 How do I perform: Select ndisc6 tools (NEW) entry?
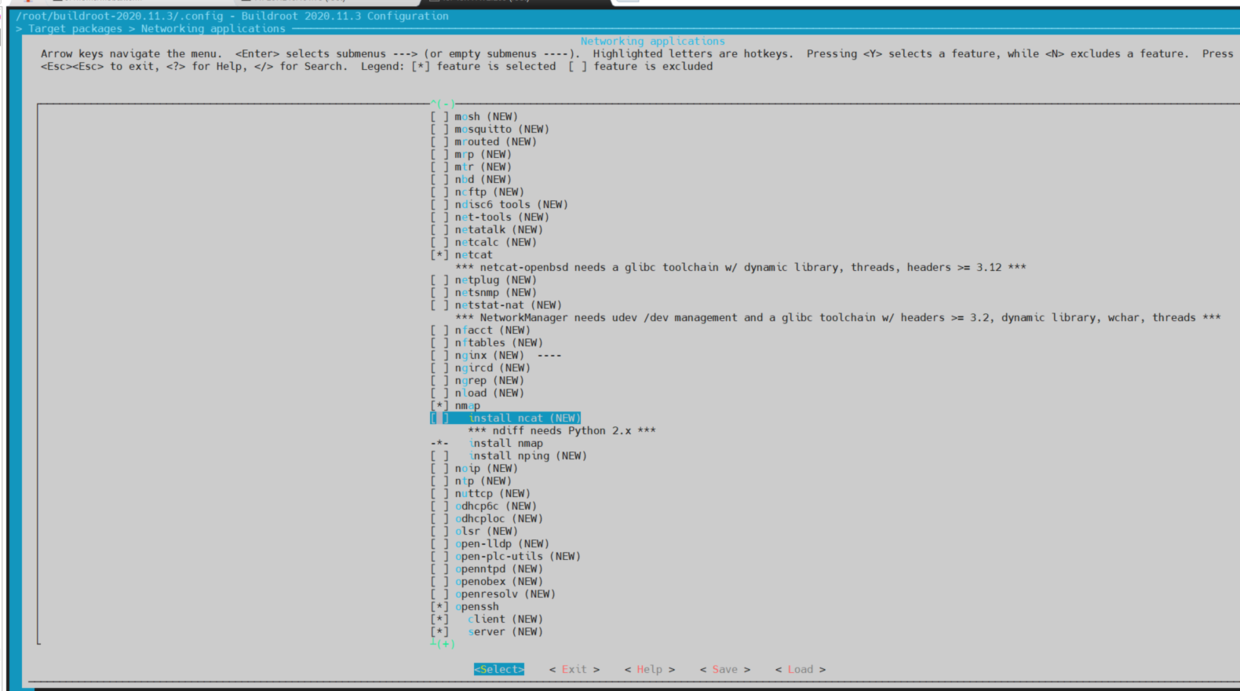click(x=499, y=205)
